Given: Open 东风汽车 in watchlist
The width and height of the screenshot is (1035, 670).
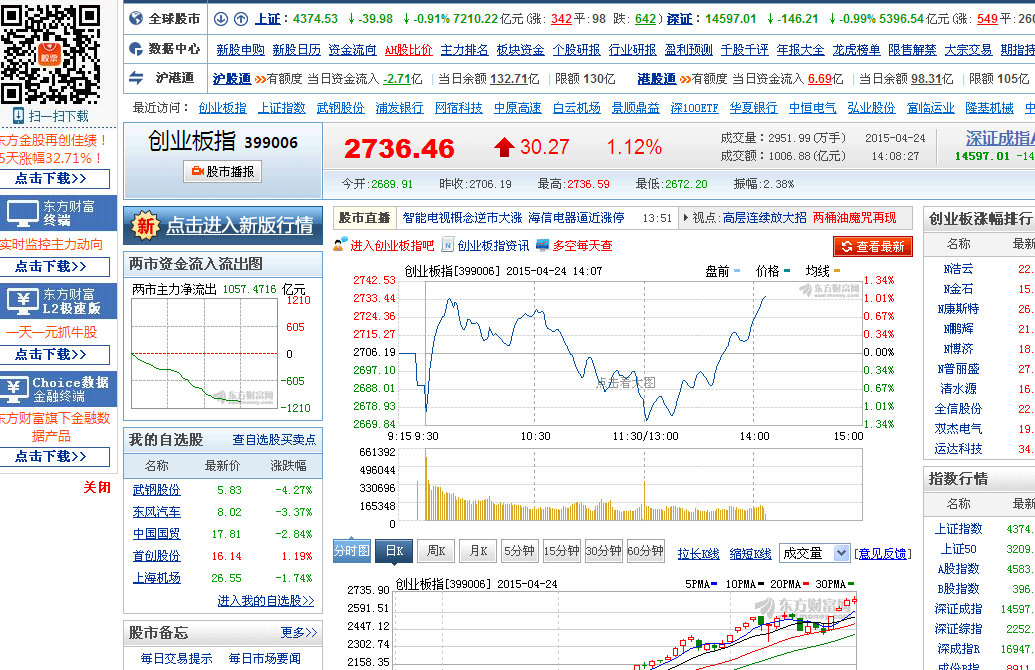Looking at the screenshot, I should click(x=156, y=512).
